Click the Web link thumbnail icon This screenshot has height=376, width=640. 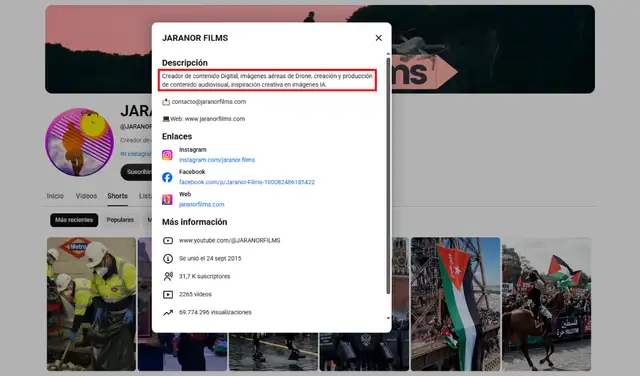click(x=167, y=200)
